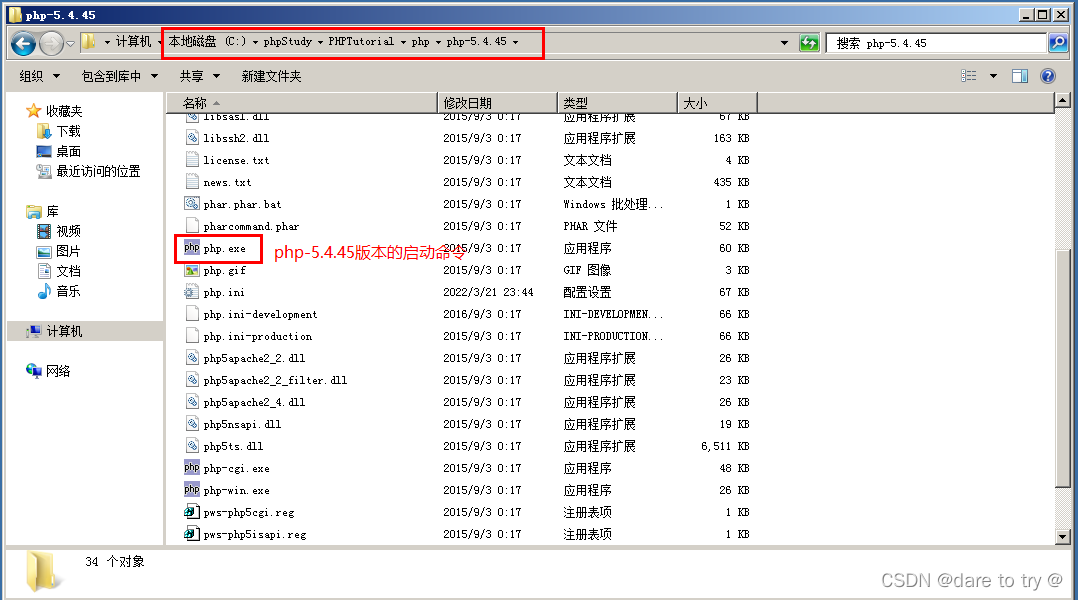Select the php.gif image file
Screen dimensions: 1078x600
pyautogui.click(x=224, y=270)
